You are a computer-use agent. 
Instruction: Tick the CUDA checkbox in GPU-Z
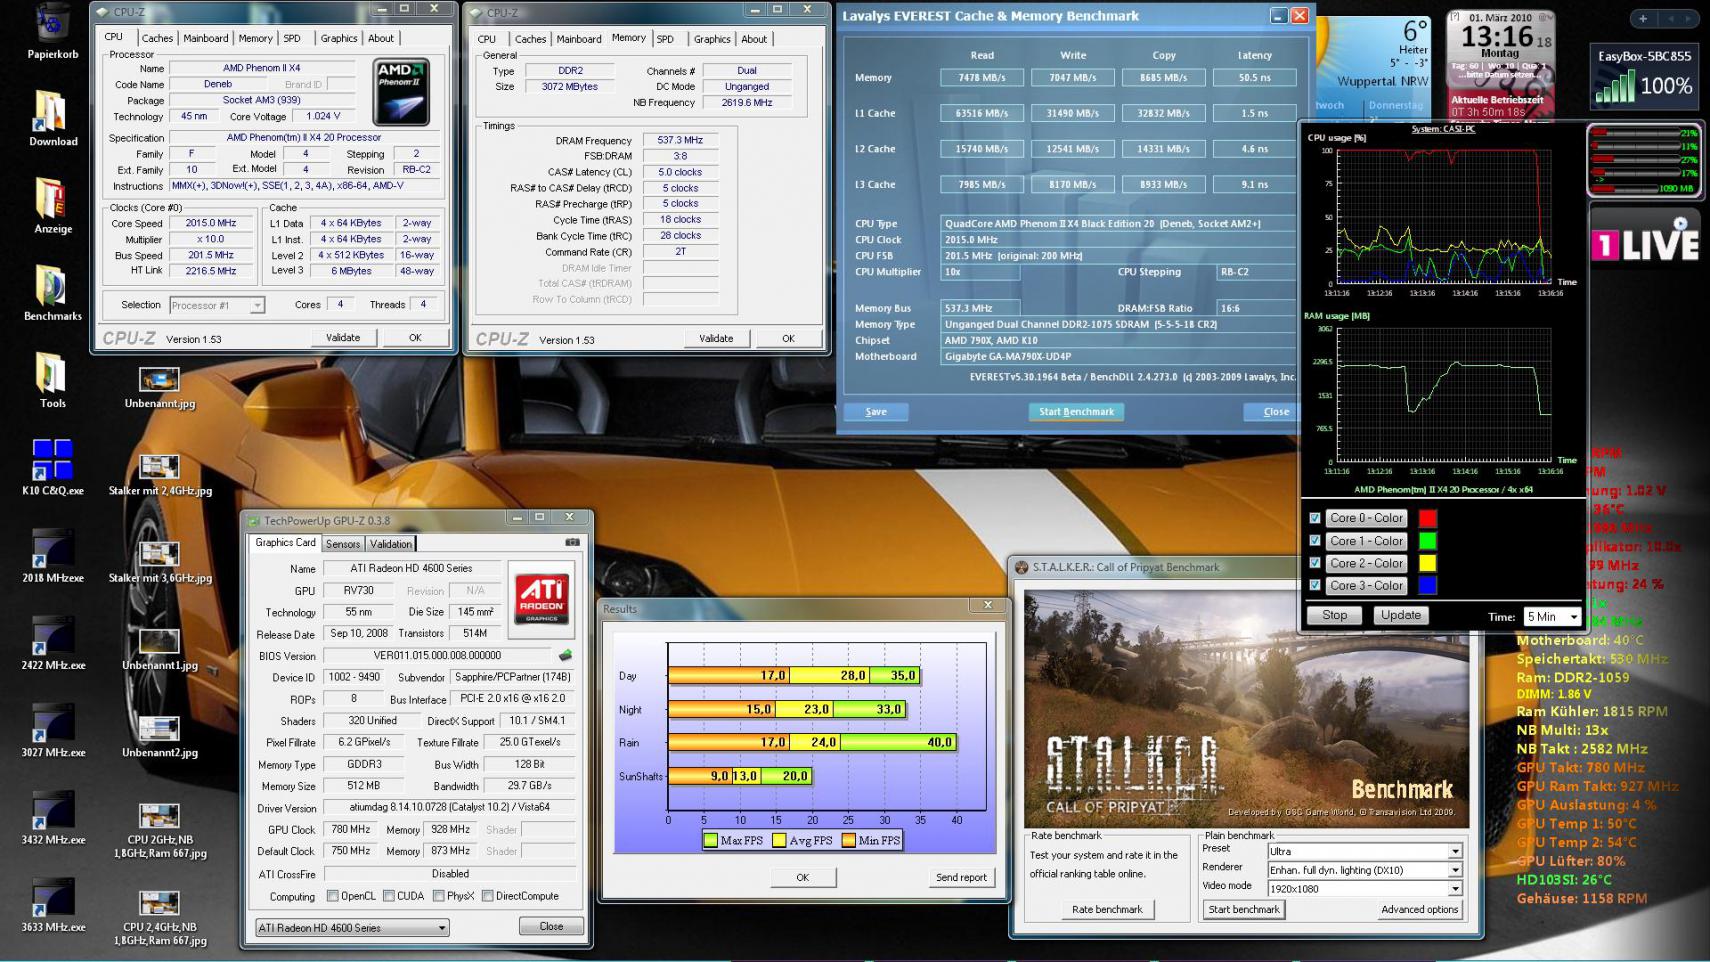389,896
